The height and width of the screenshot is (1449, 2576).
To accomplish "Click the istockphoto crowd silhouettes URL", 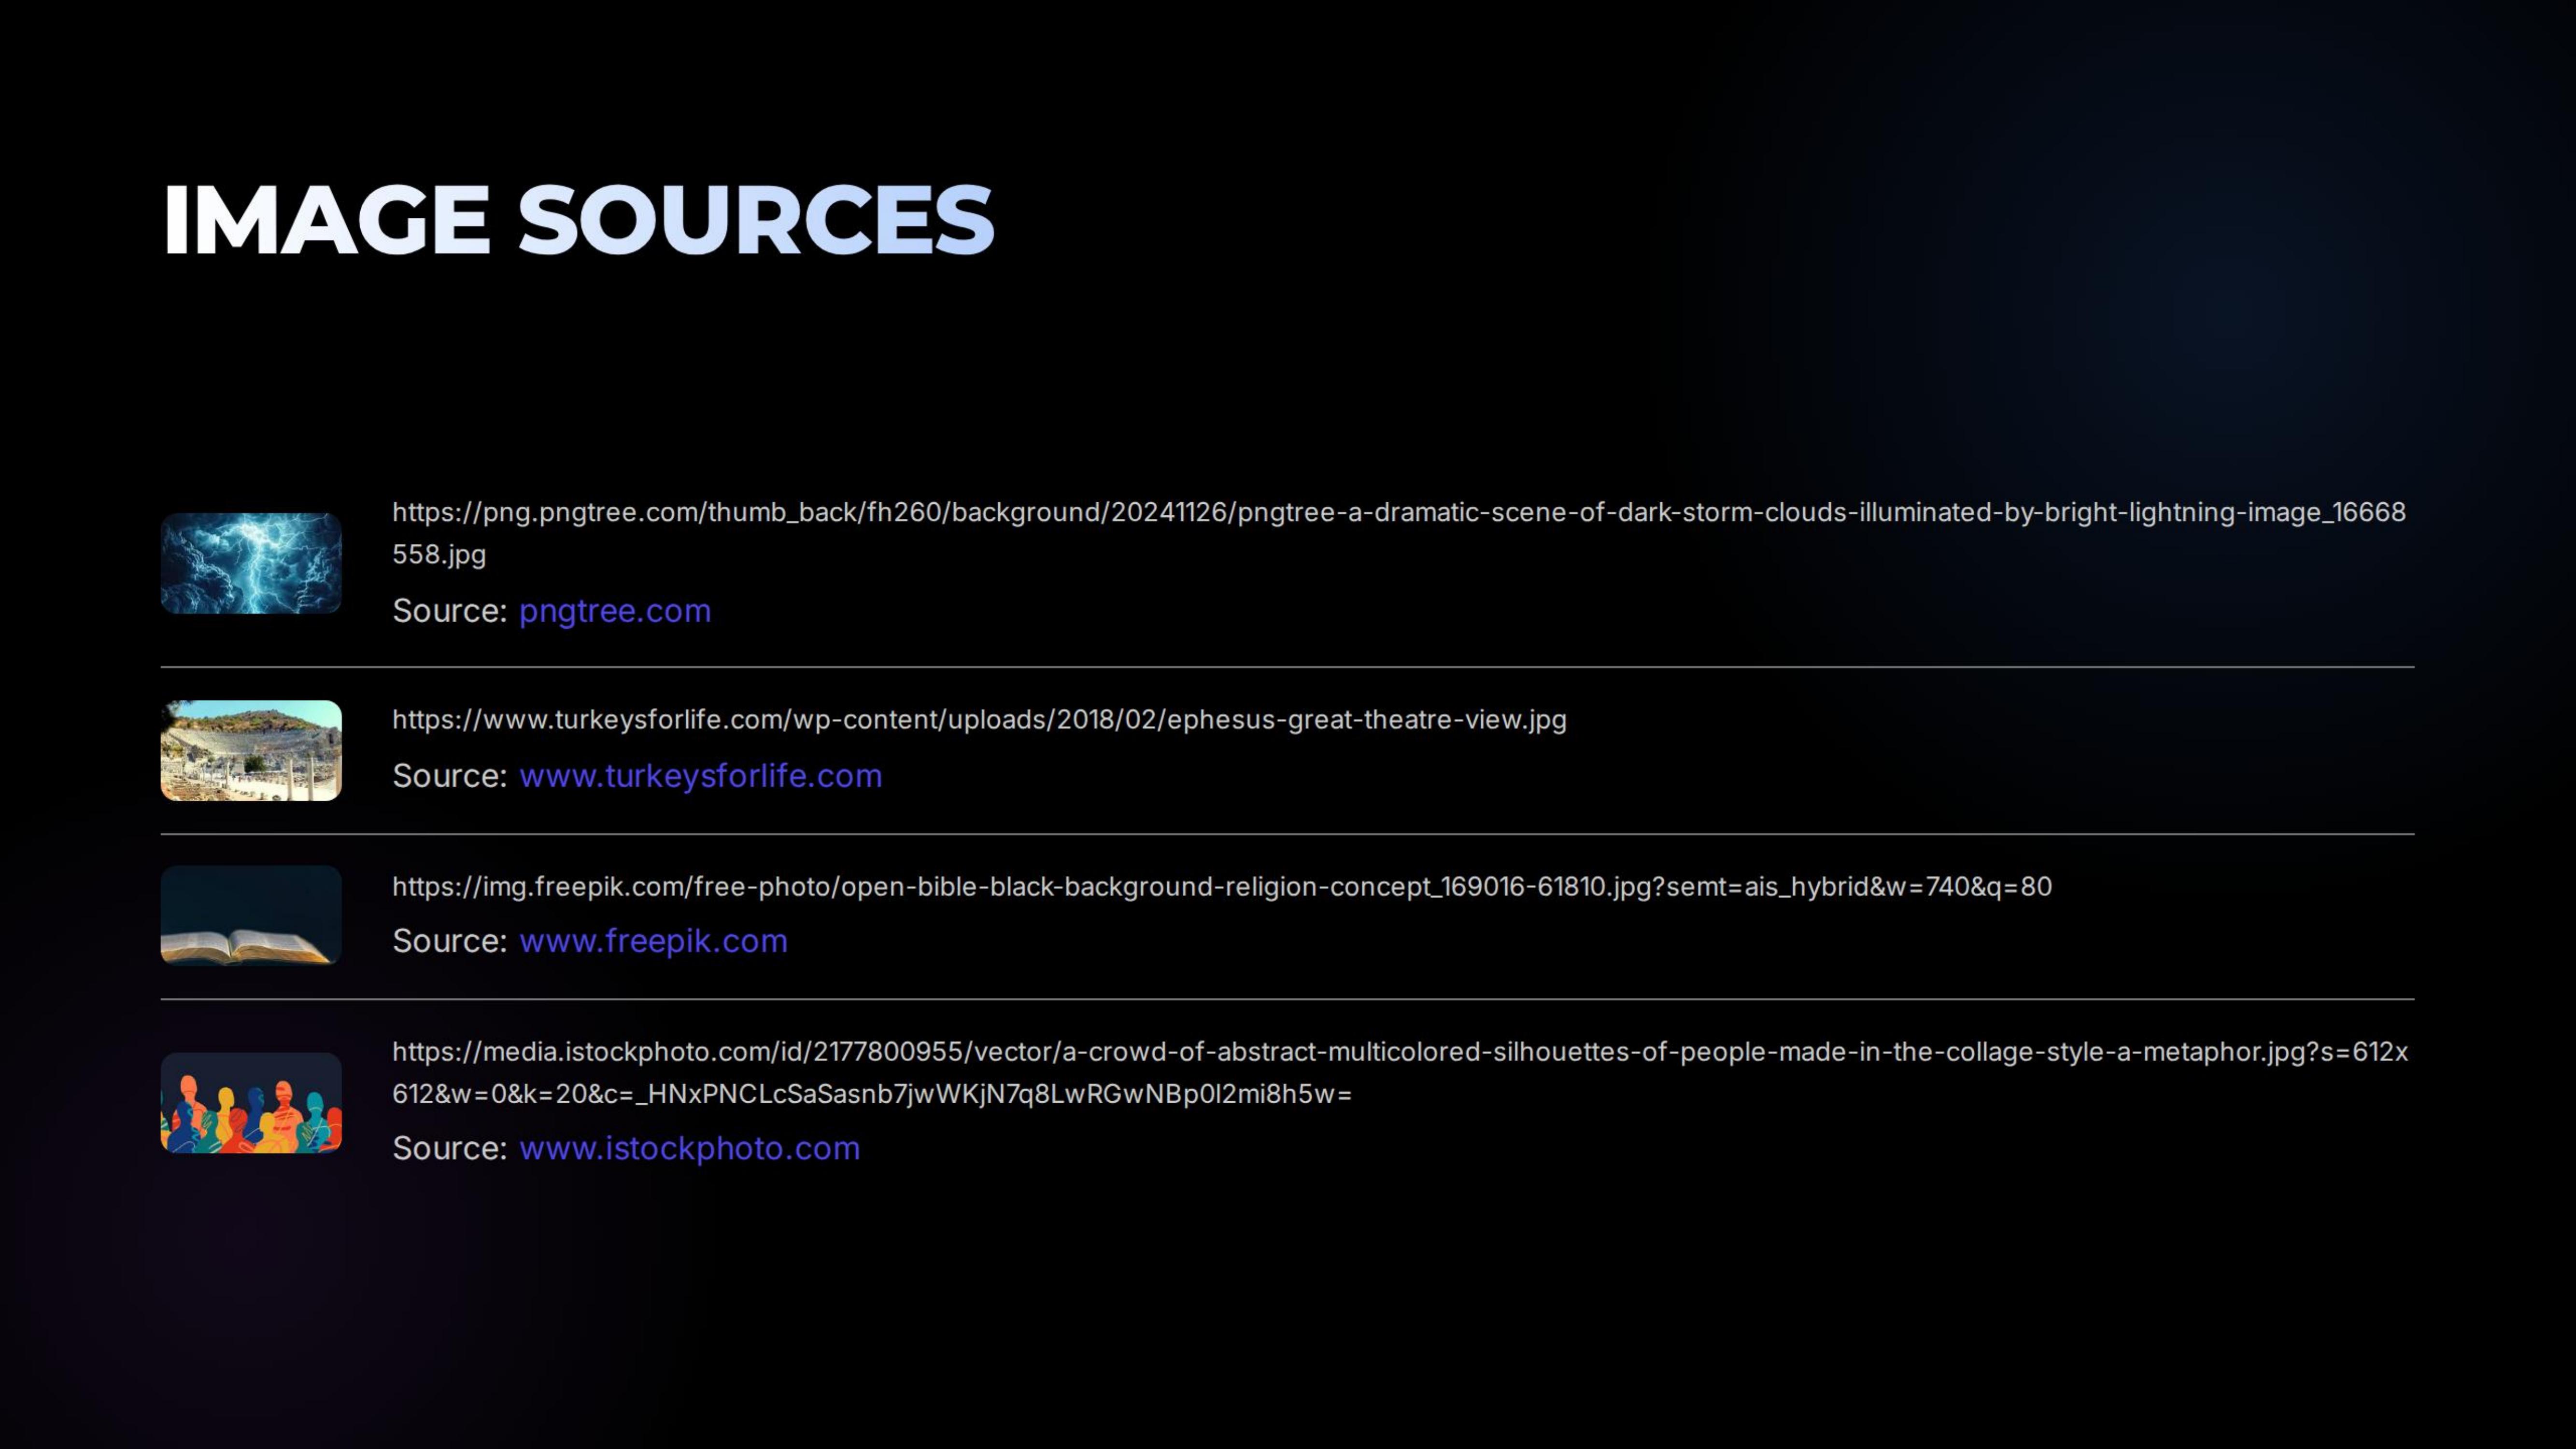I will 1400,1073.
